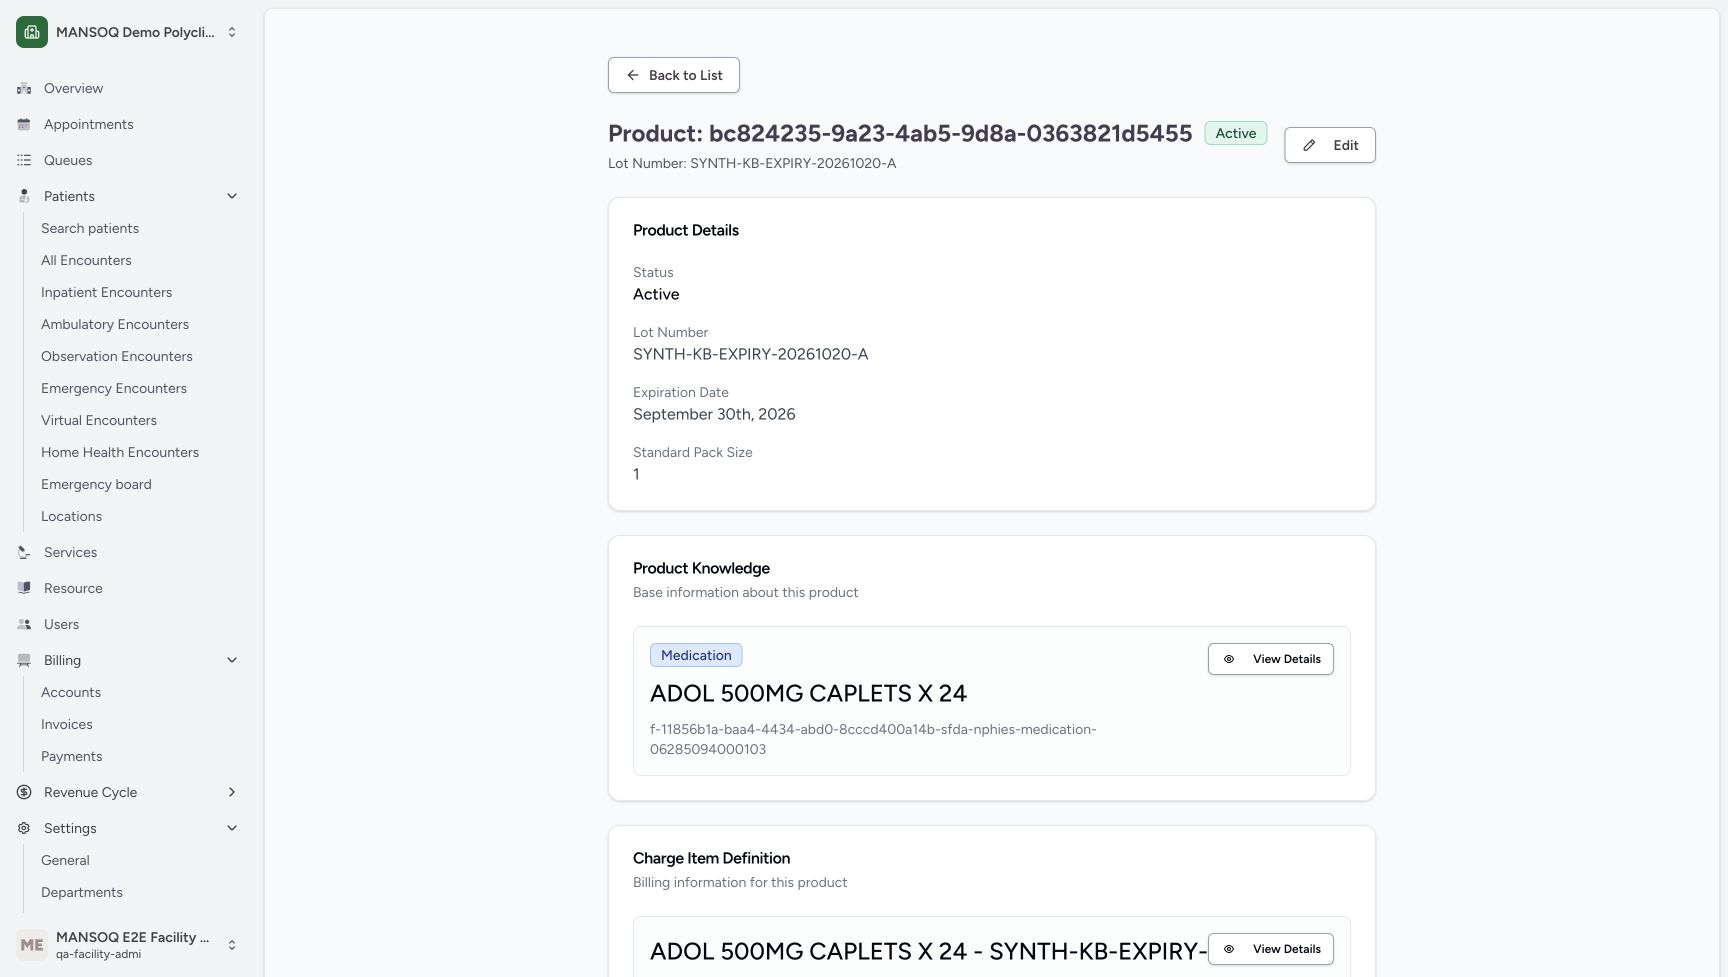Click eye icon in Product Knowledge card
This screenshot has width=1728, height=977.
click(x=1229, y=659)
